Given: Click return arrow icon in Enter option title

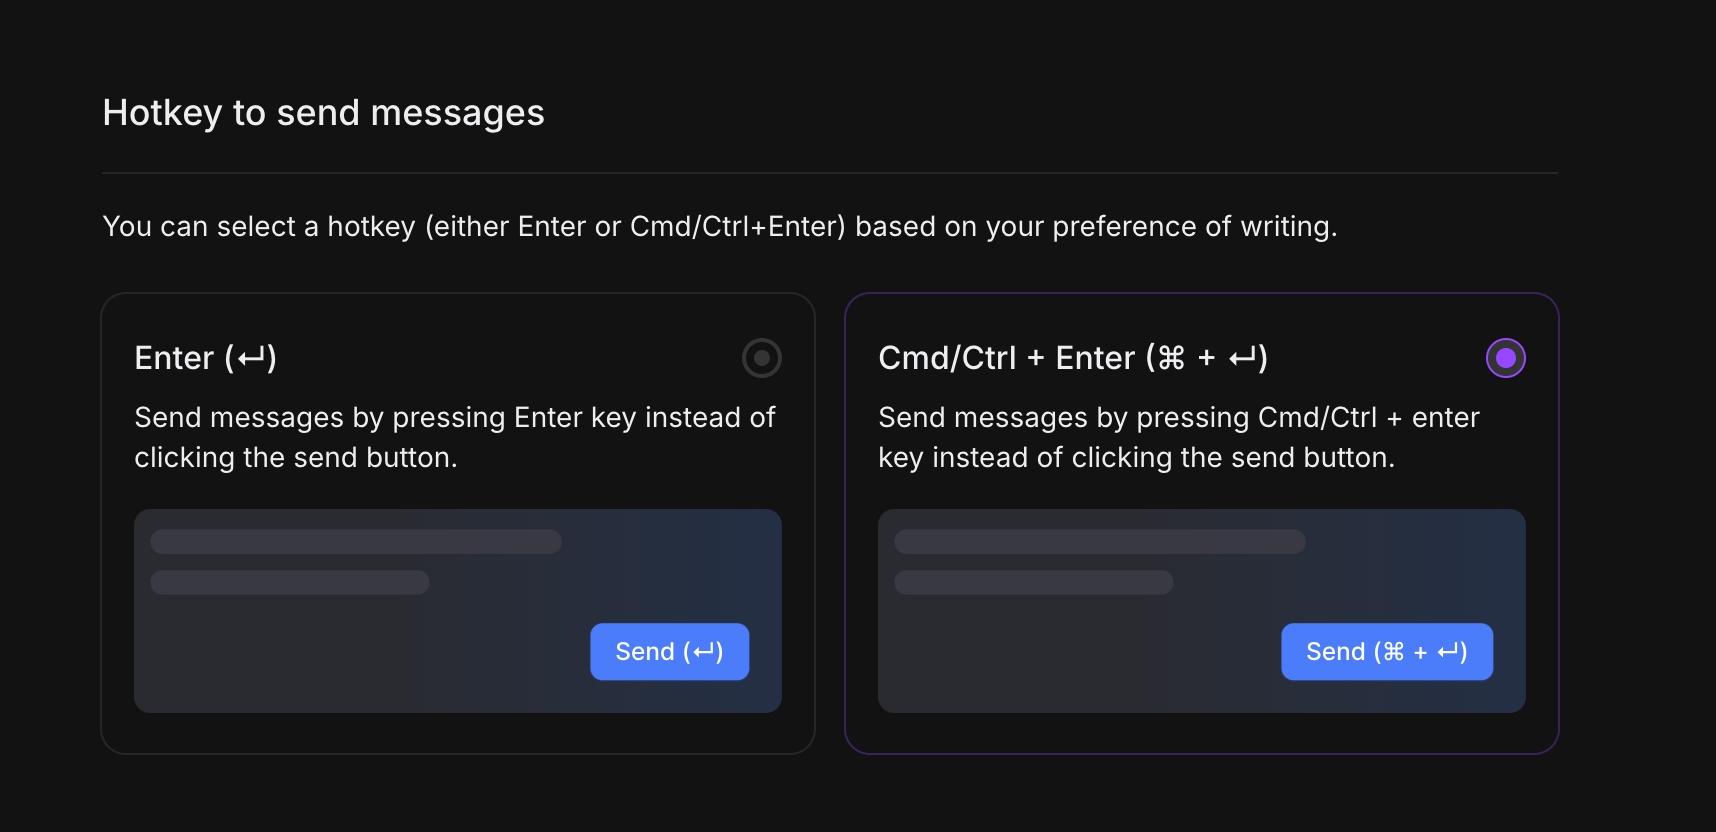Looking at the screenshot, I should point(251,357).
